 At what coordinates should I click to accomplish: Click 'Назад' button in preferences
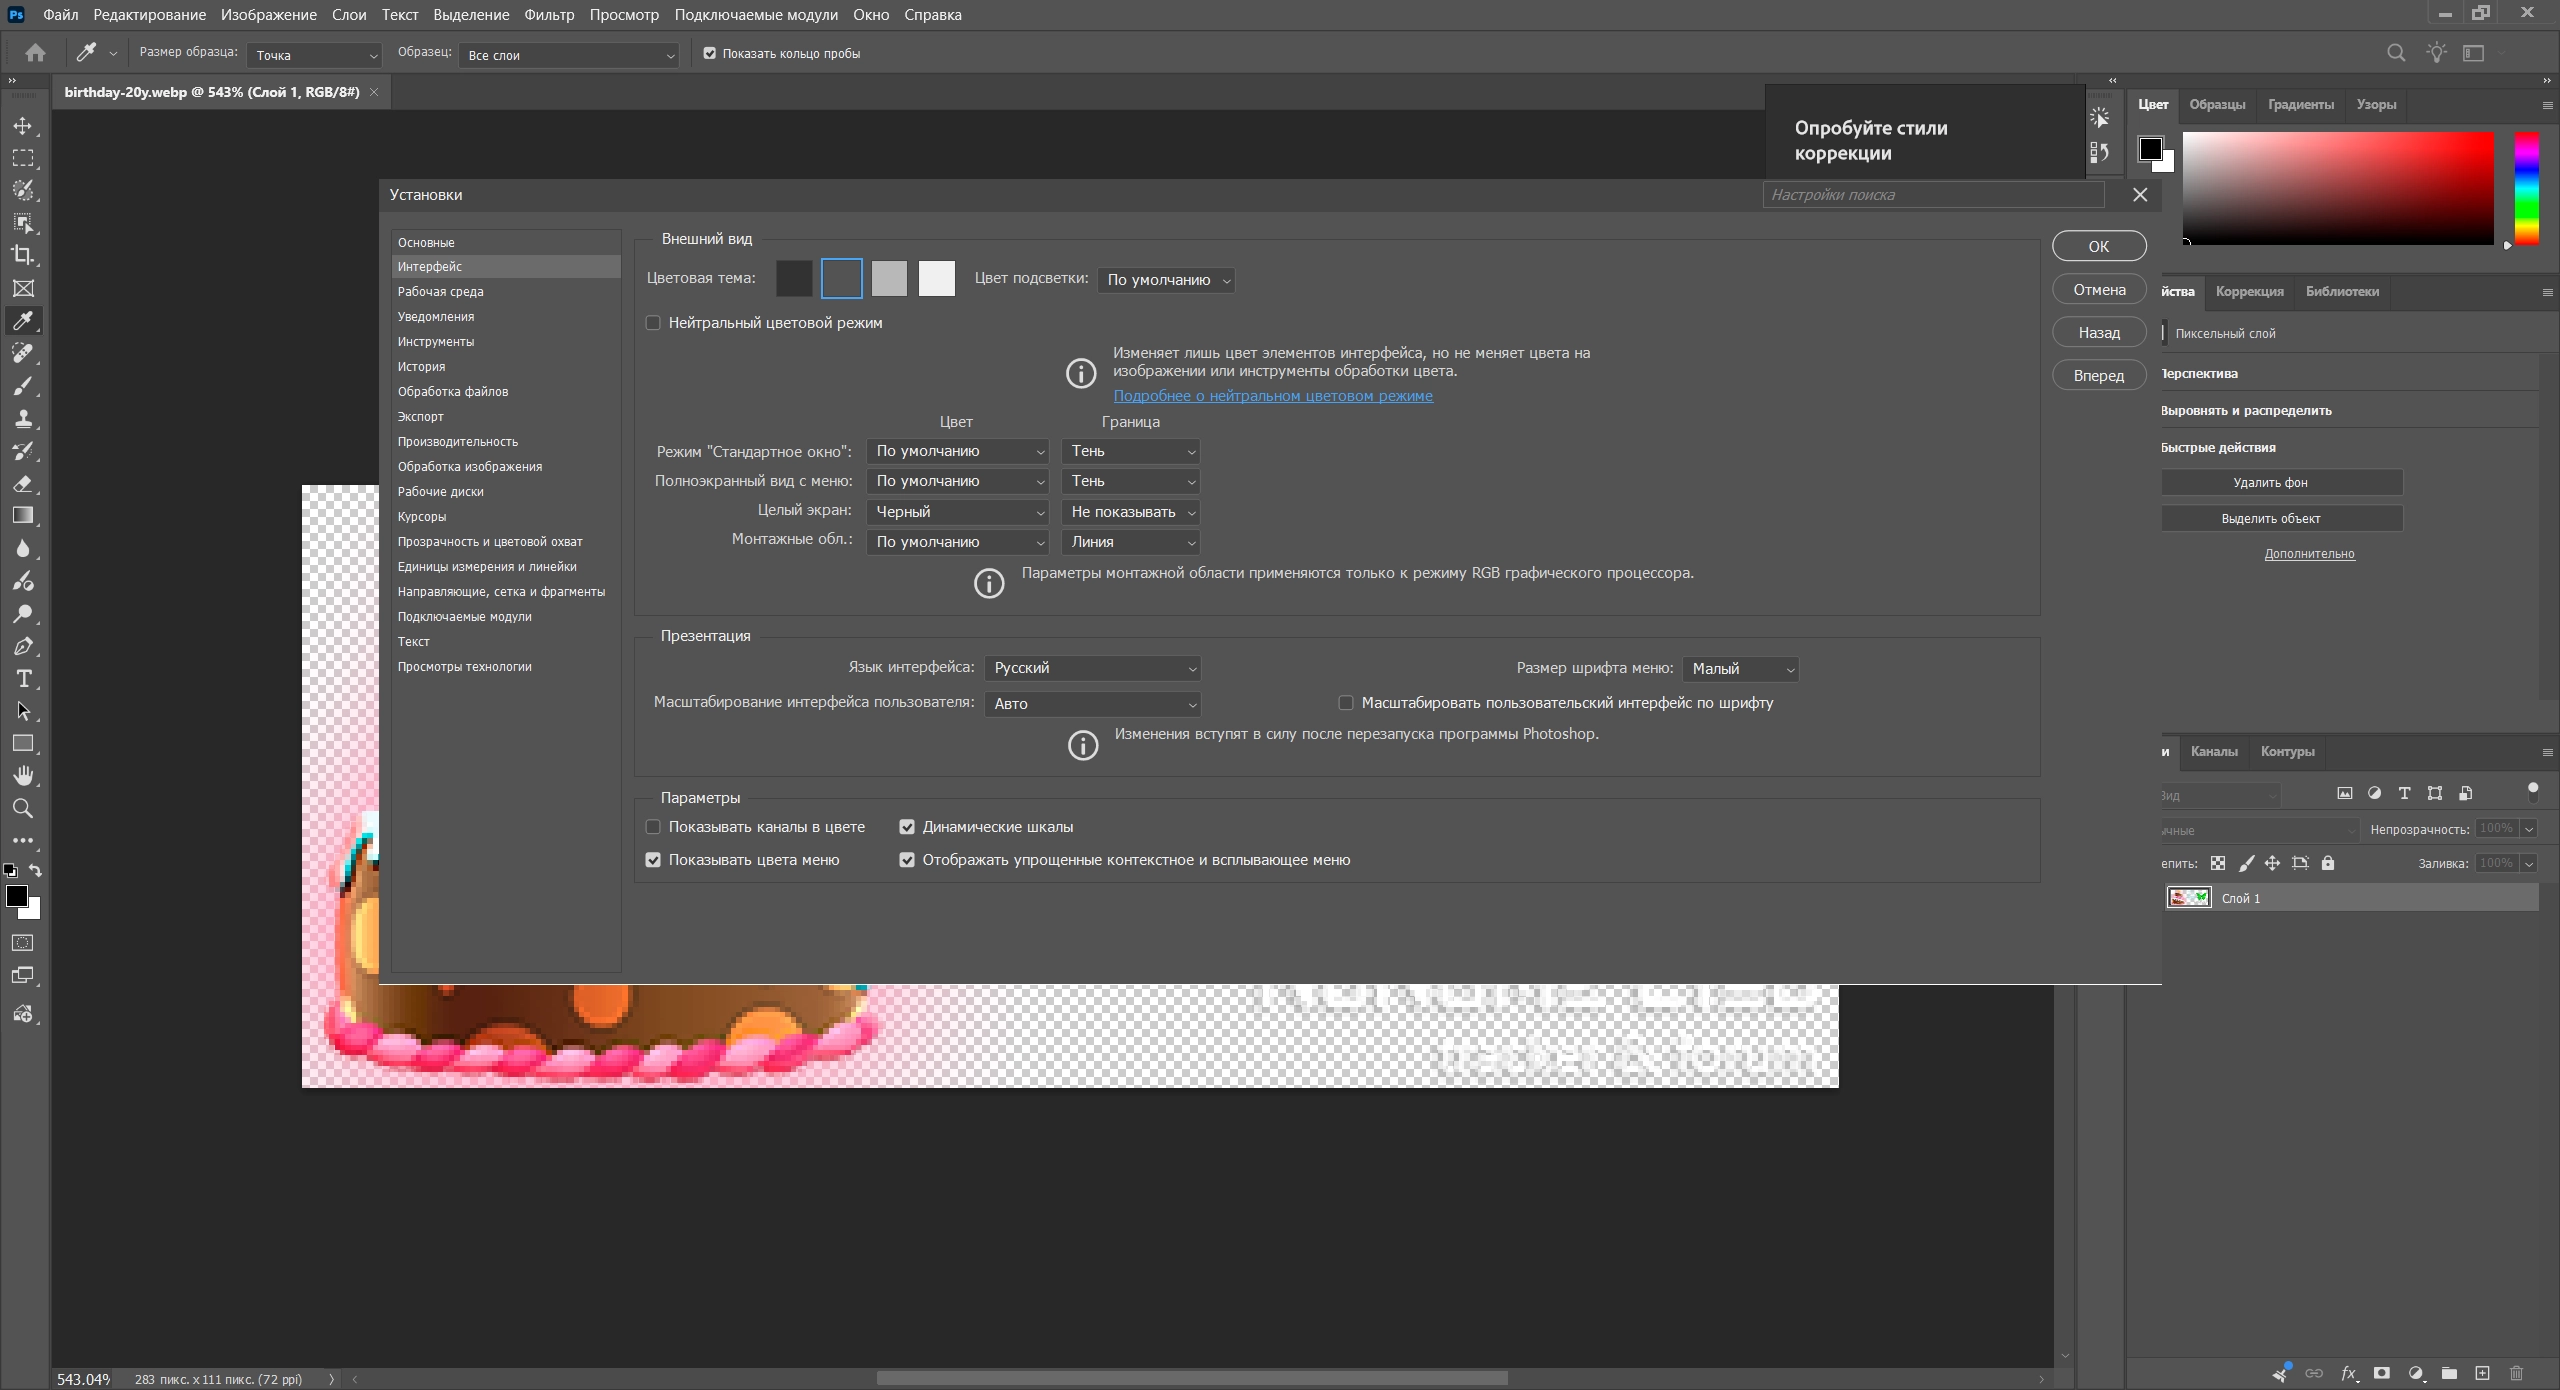(2099, 332)
